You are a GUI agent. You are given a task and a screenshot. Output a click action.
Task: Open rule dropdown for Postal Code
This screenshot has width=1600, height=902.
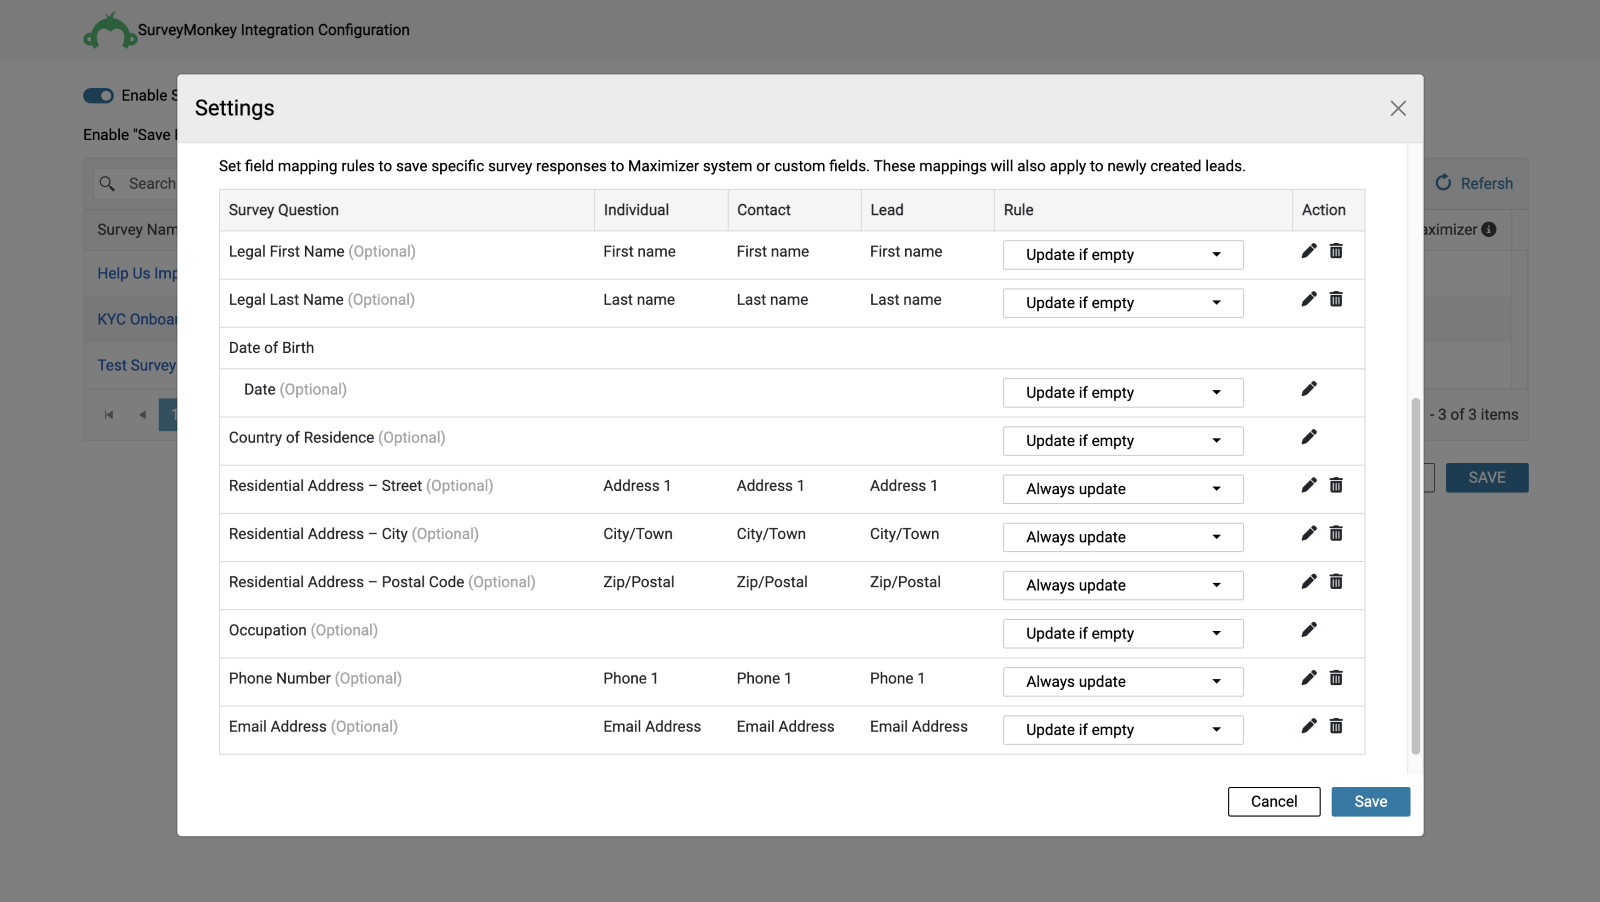1123,585
